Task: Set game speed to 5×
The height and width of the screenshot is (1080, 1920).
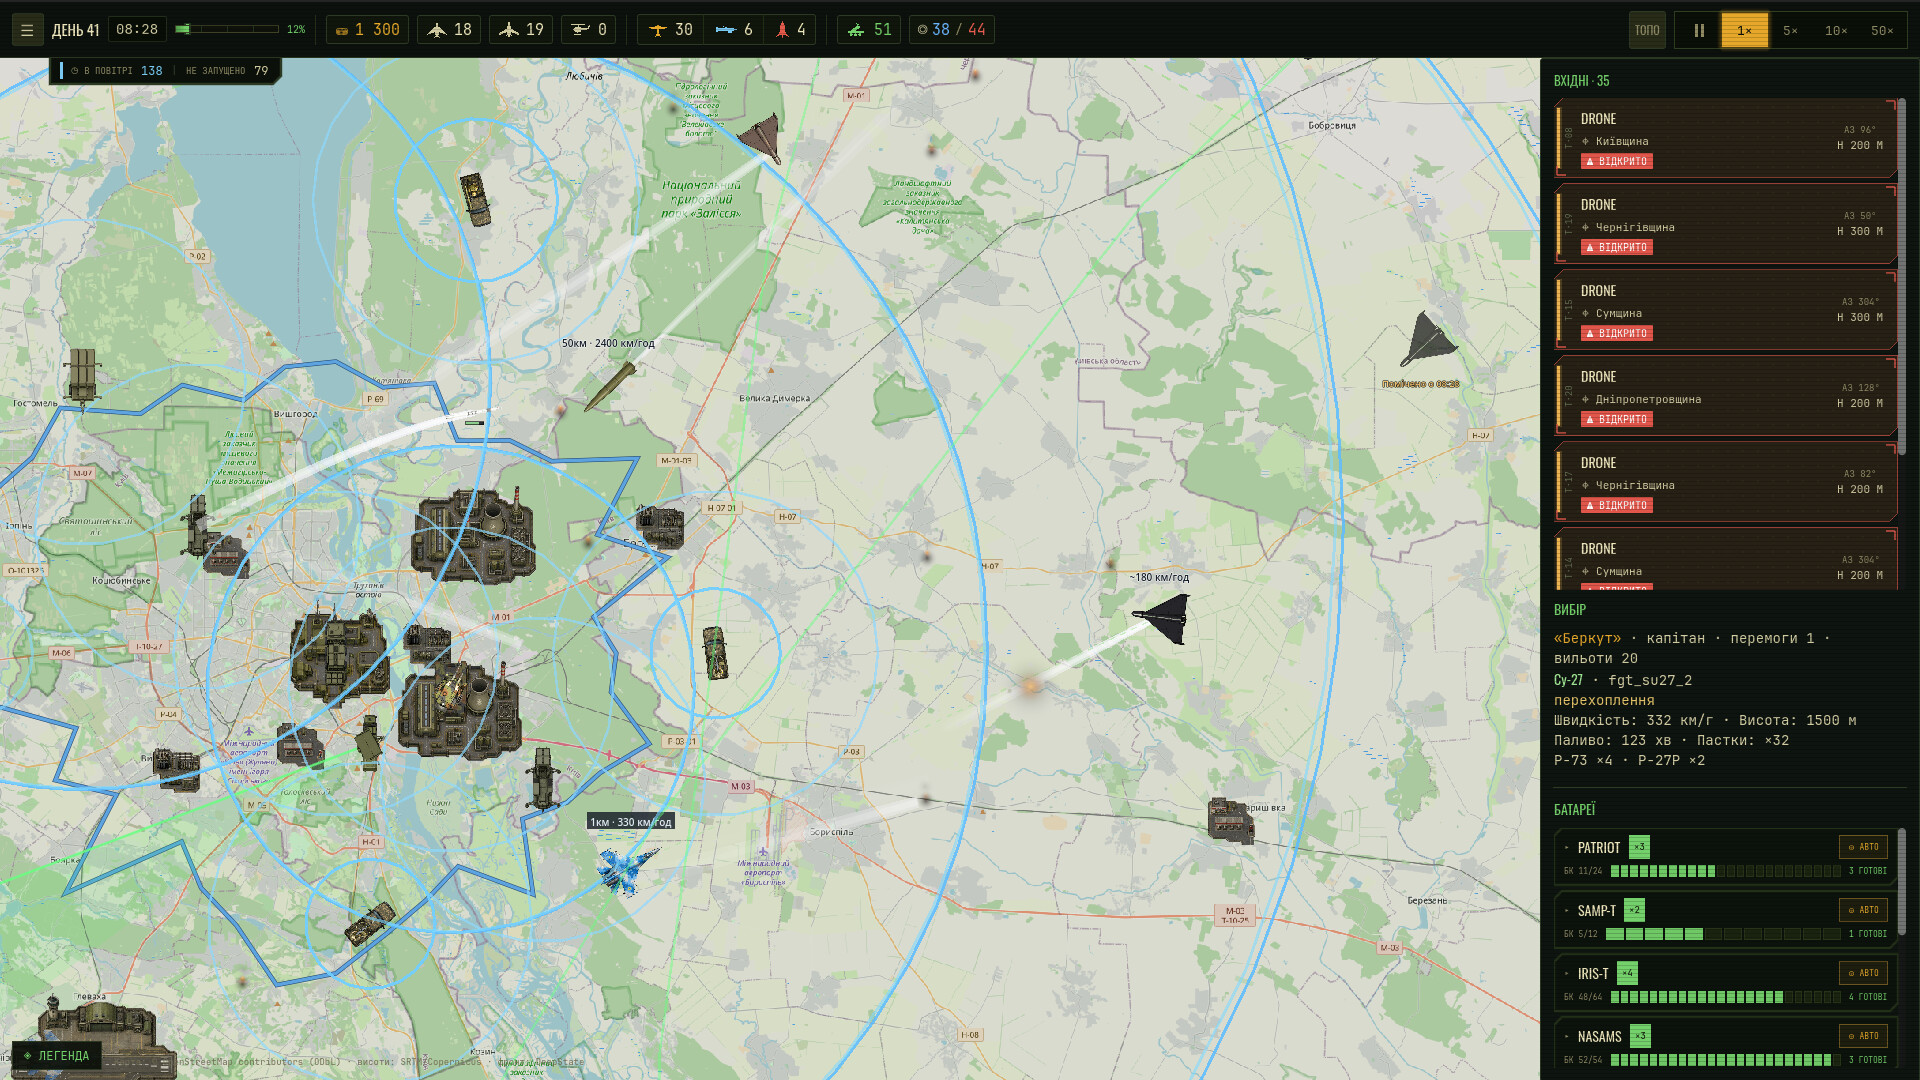Action: (x=1790, y=30)
